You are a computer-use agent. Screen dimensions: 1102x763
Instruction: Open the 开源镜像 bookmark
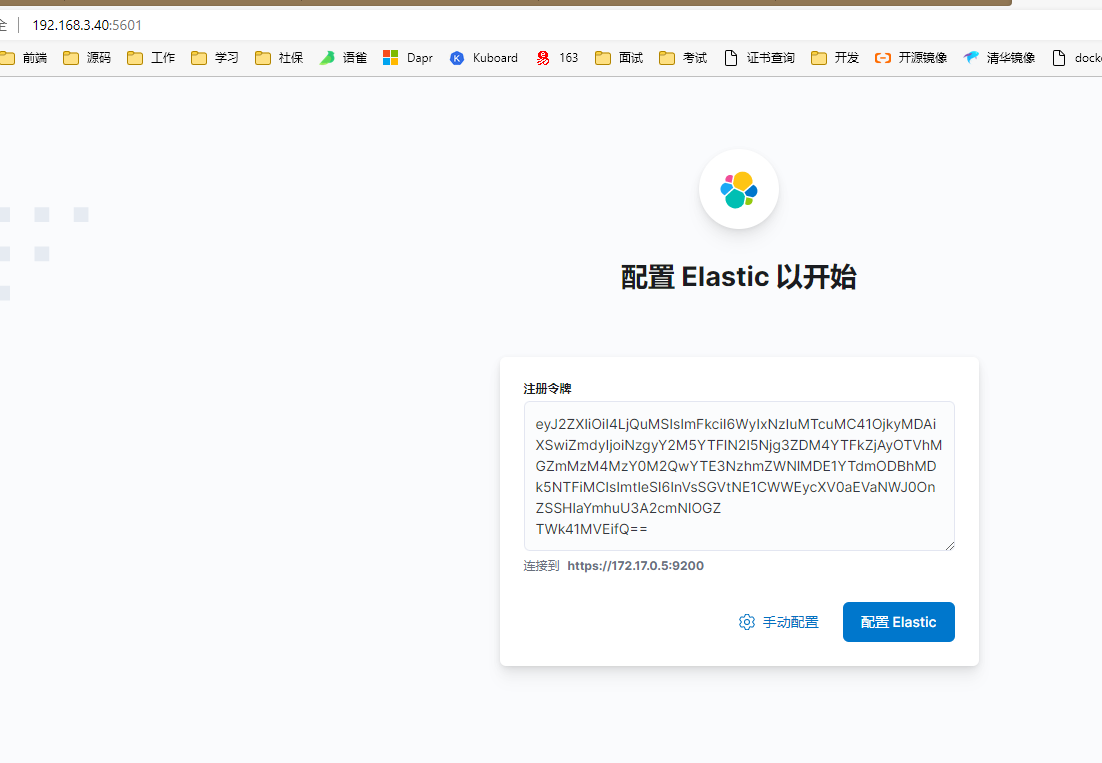(x=911, y=58)
